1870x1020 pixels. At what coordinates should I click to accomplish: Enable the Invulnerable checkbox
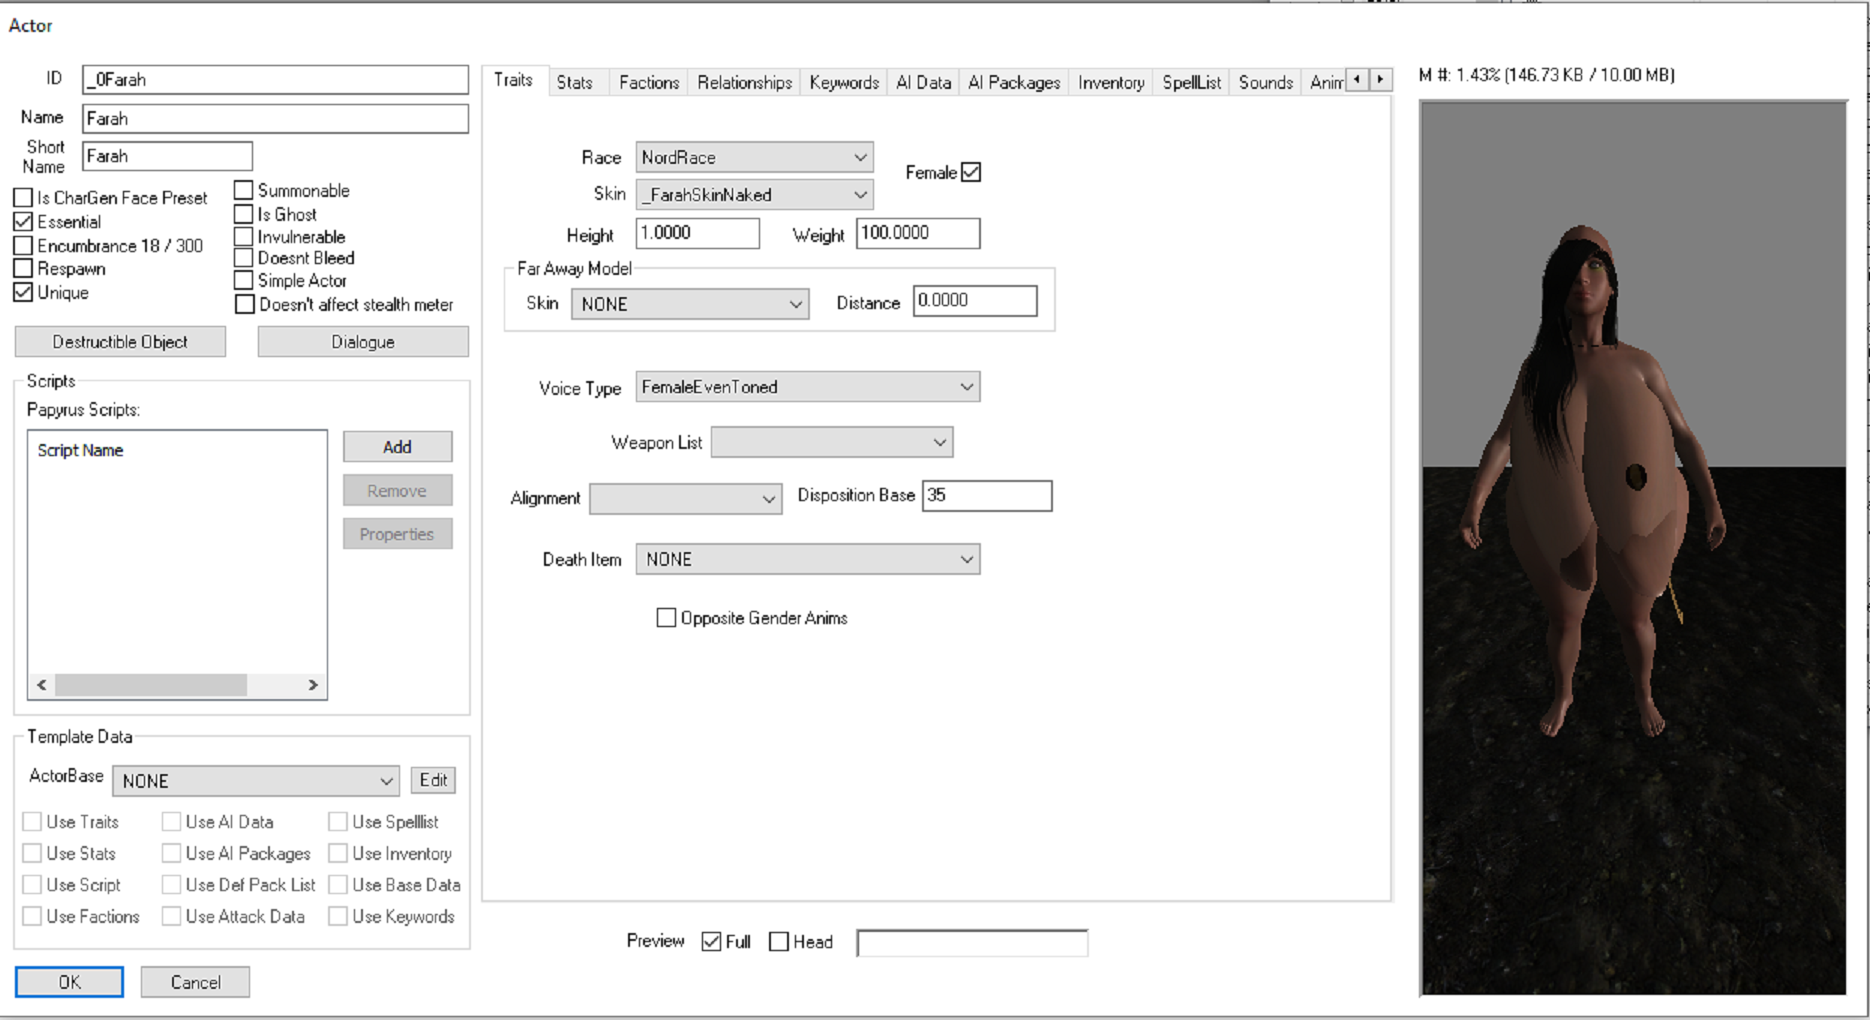coord(244,237)
